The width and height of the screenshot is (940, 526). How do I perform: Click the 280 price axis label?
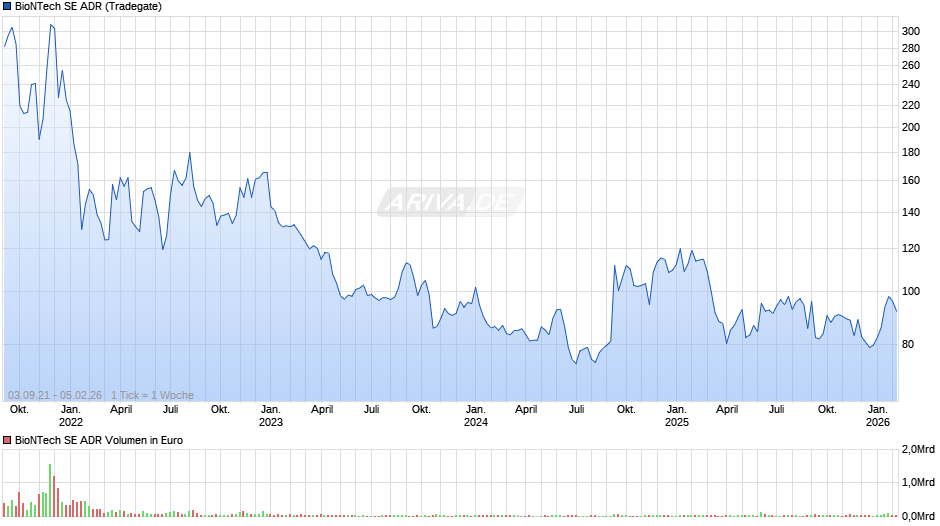pyautogui.click(x=911, y=49)
